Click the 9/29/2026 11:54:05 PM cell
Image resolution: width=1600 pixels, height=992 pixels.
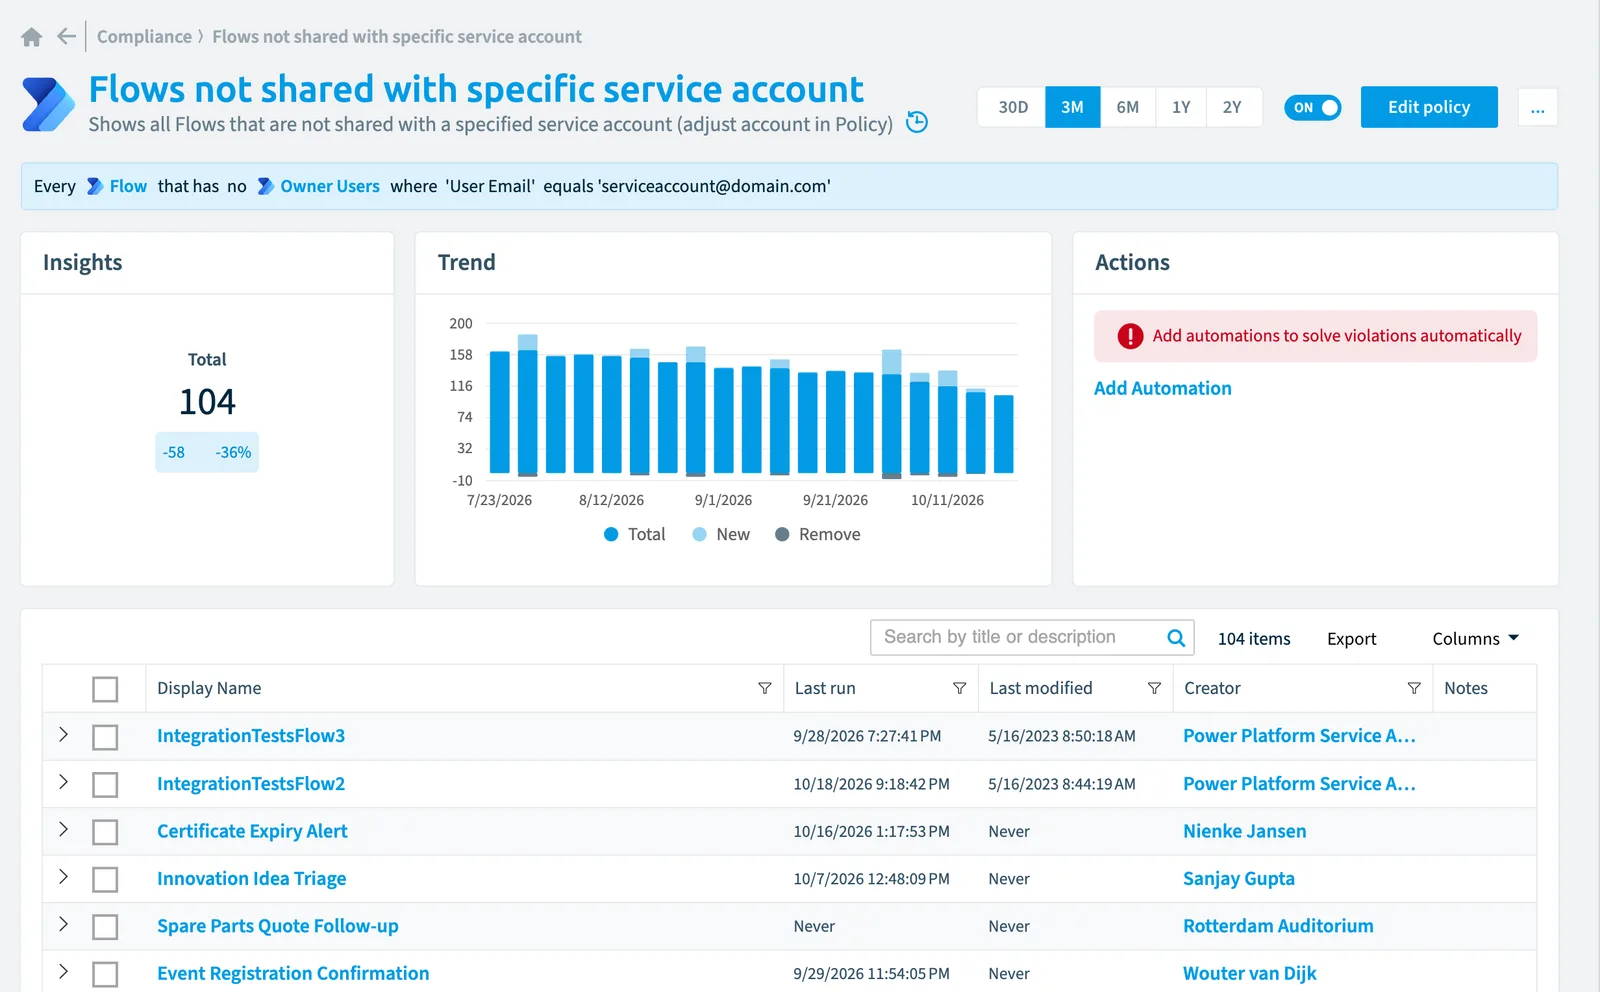tap(872, 973)
